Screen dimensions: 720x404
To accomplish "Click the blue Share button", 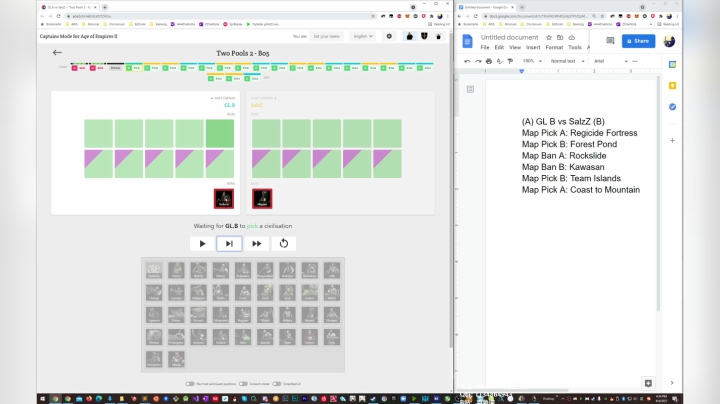I will (x=638, y=41).
